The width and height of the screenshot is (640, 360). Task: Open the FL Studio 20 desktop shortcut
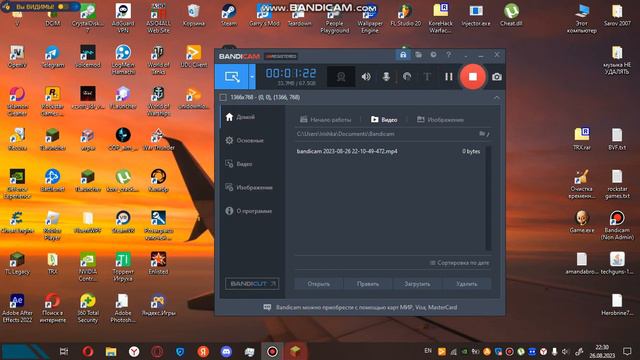click(x=405, y=16)
